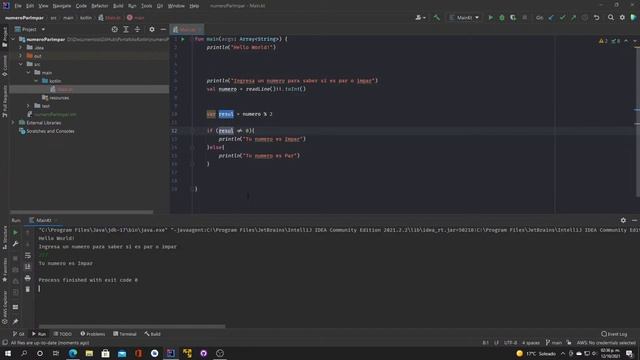This screenshot has width=640, height=360.
Task: Open the Structure side tool window tab
Action: [x=4, y=238]
